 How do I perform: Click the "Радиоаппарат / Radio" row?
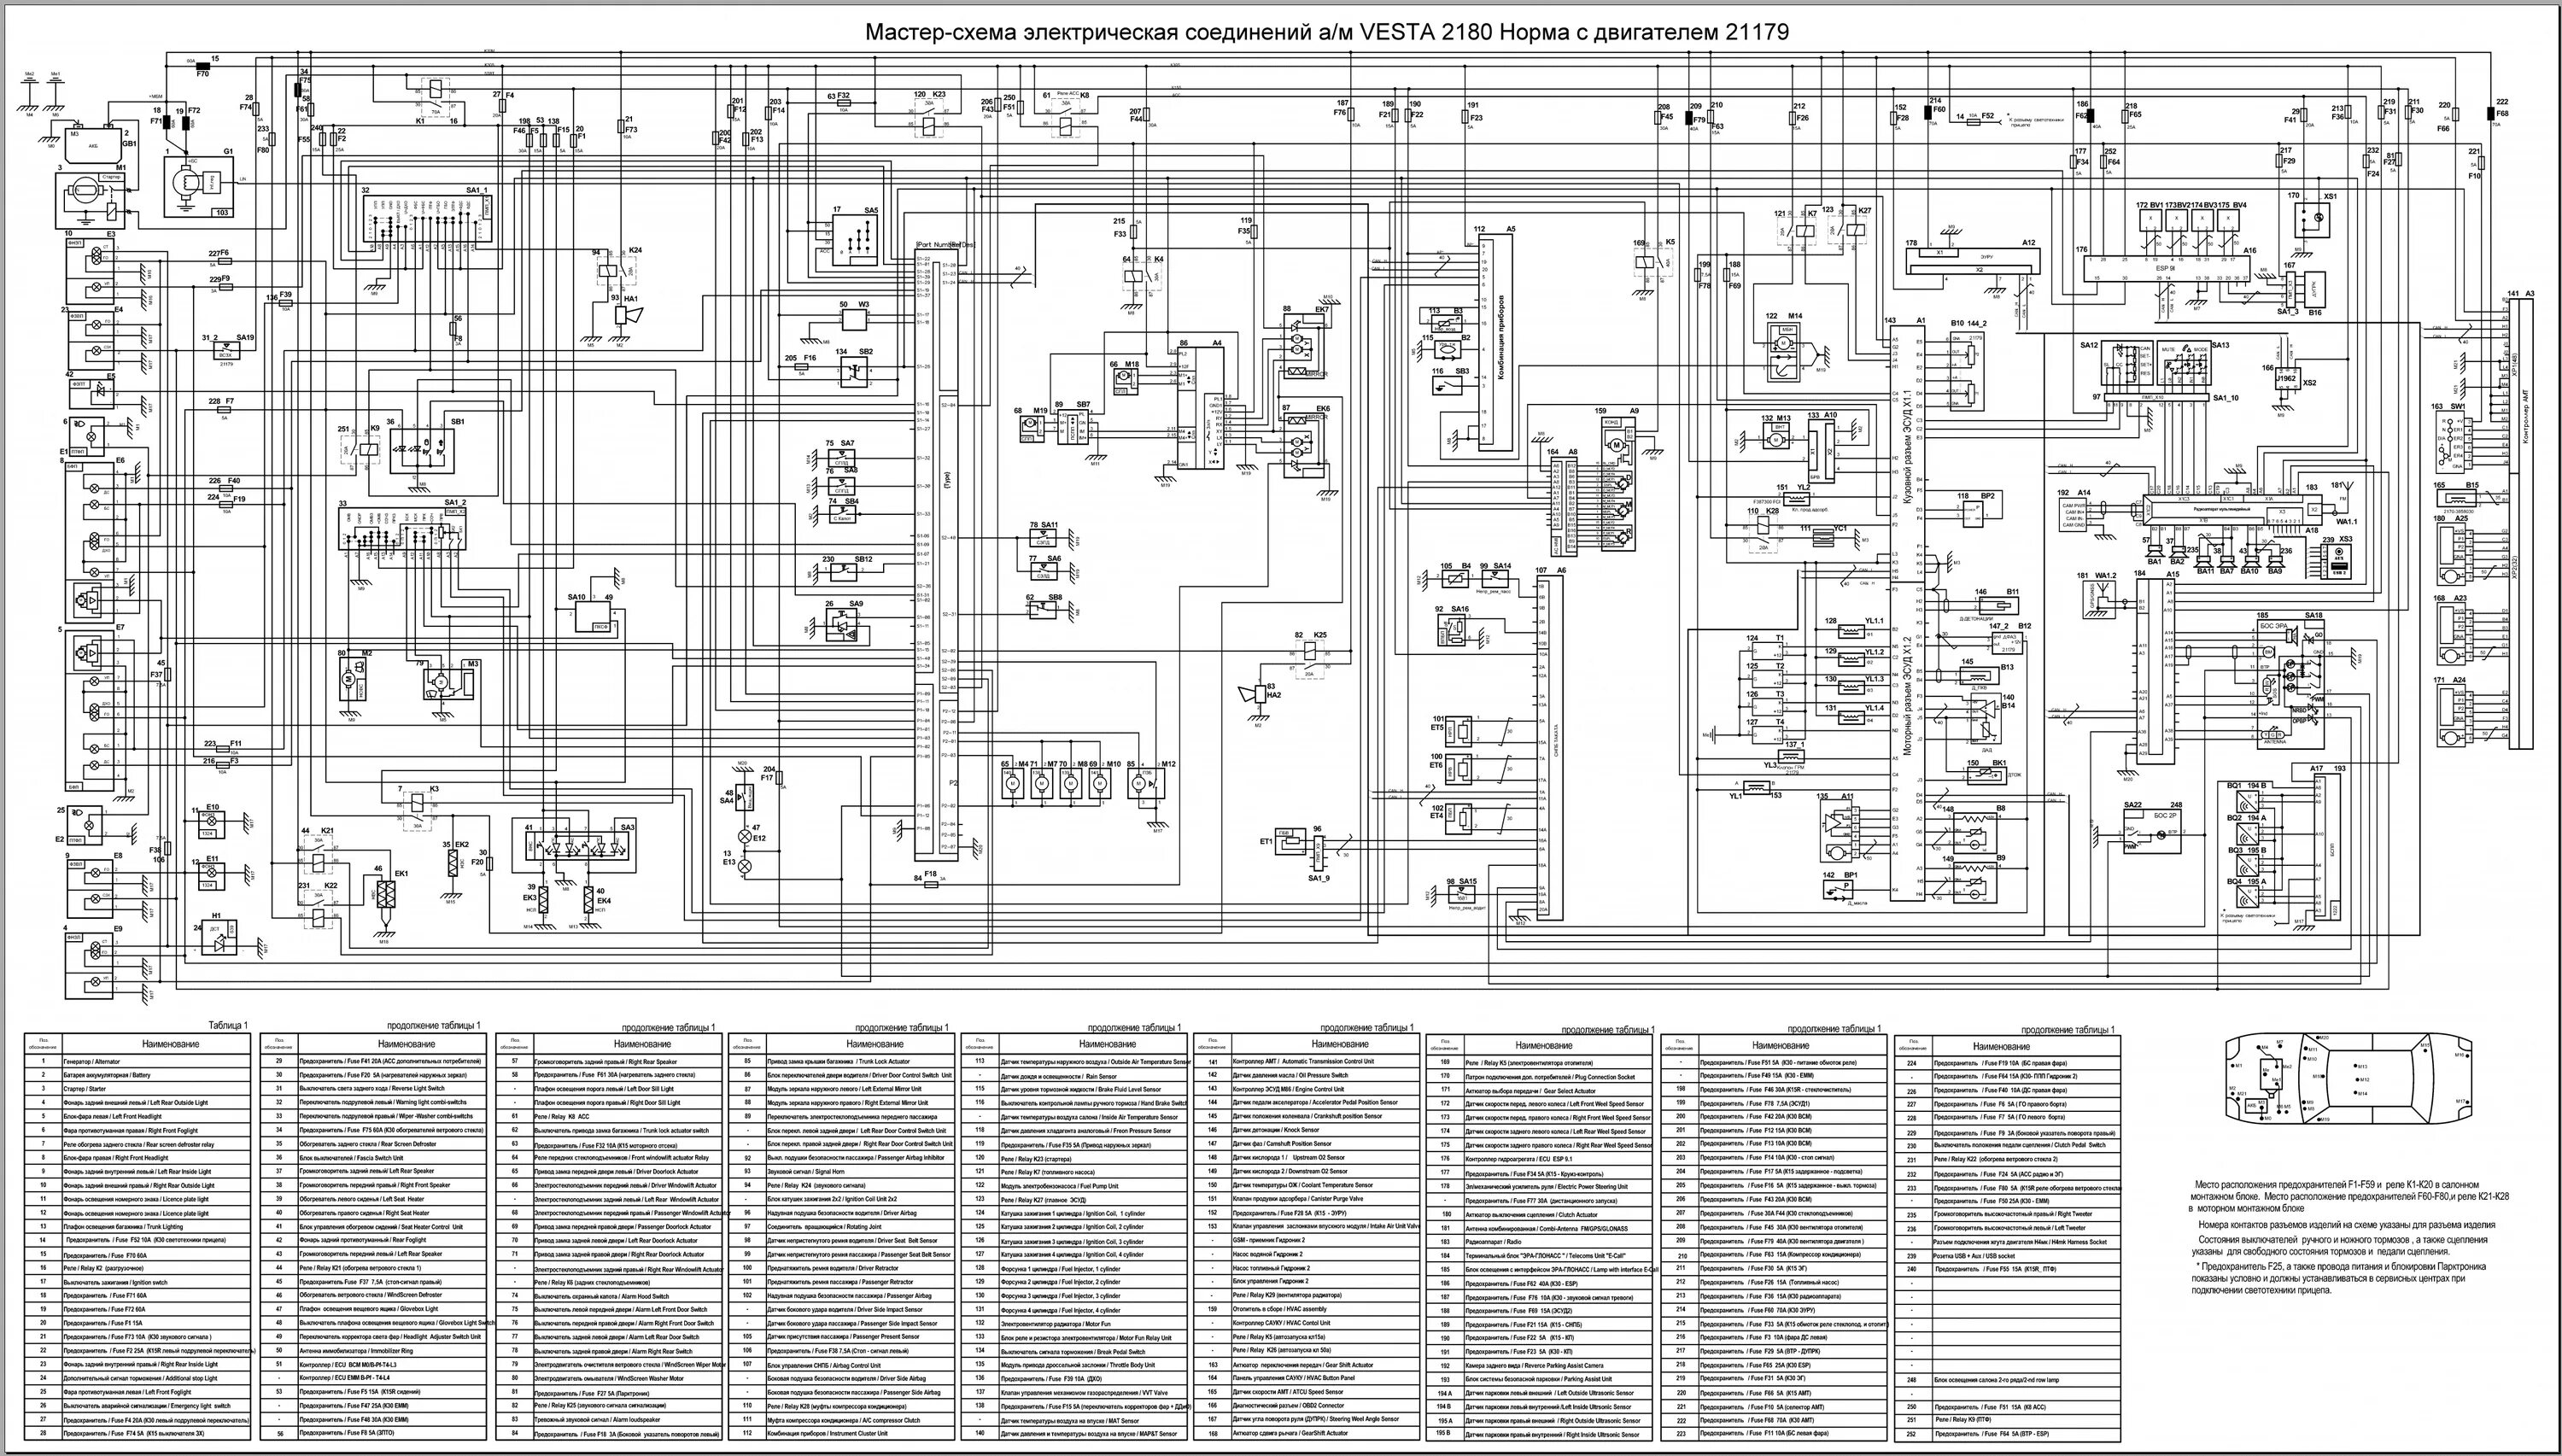click(x=1541, y=1242)
